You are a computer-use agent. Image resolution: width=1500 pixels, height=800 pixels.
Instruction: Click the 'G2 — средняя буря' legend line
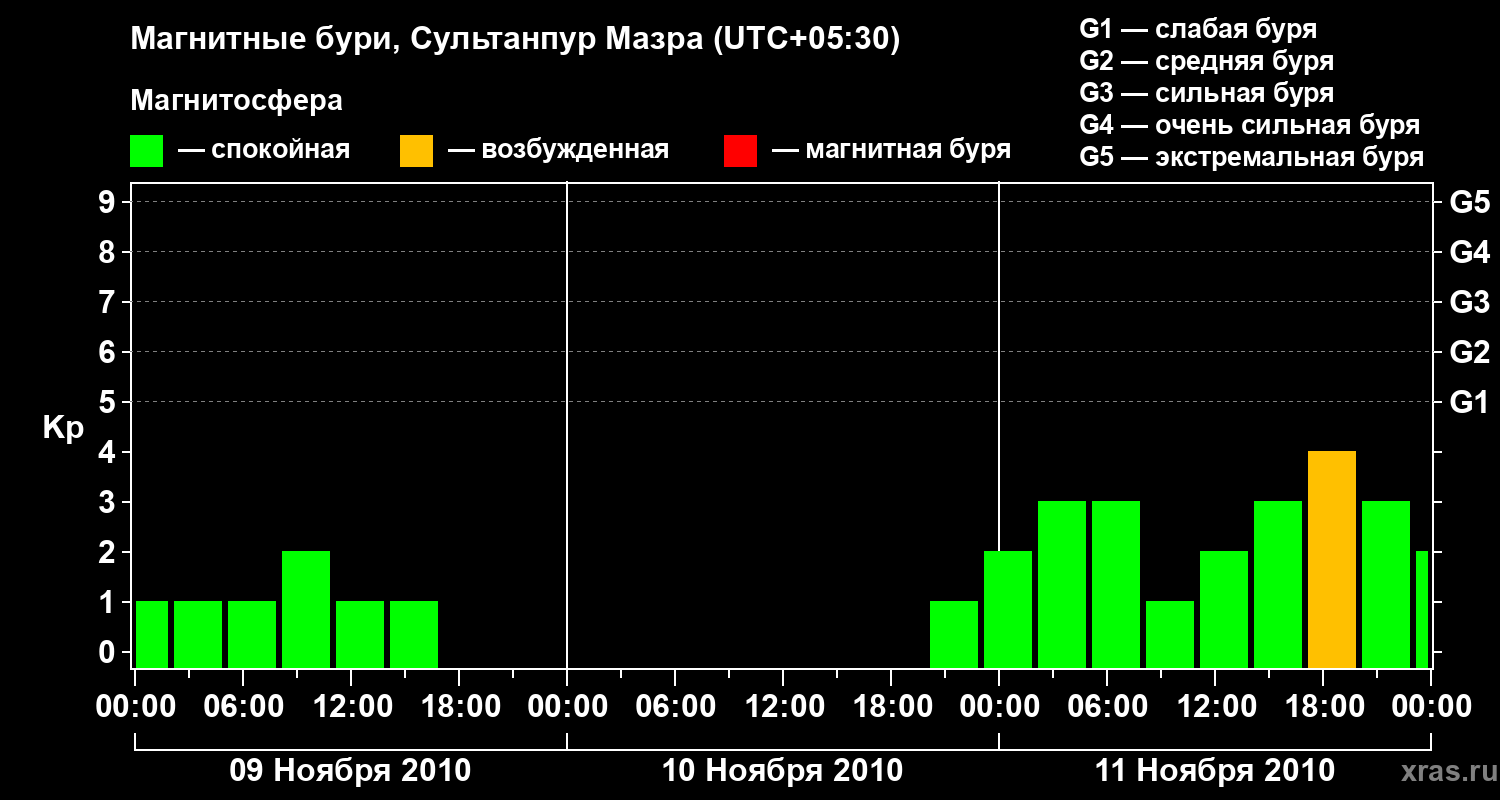point(1206,61)
